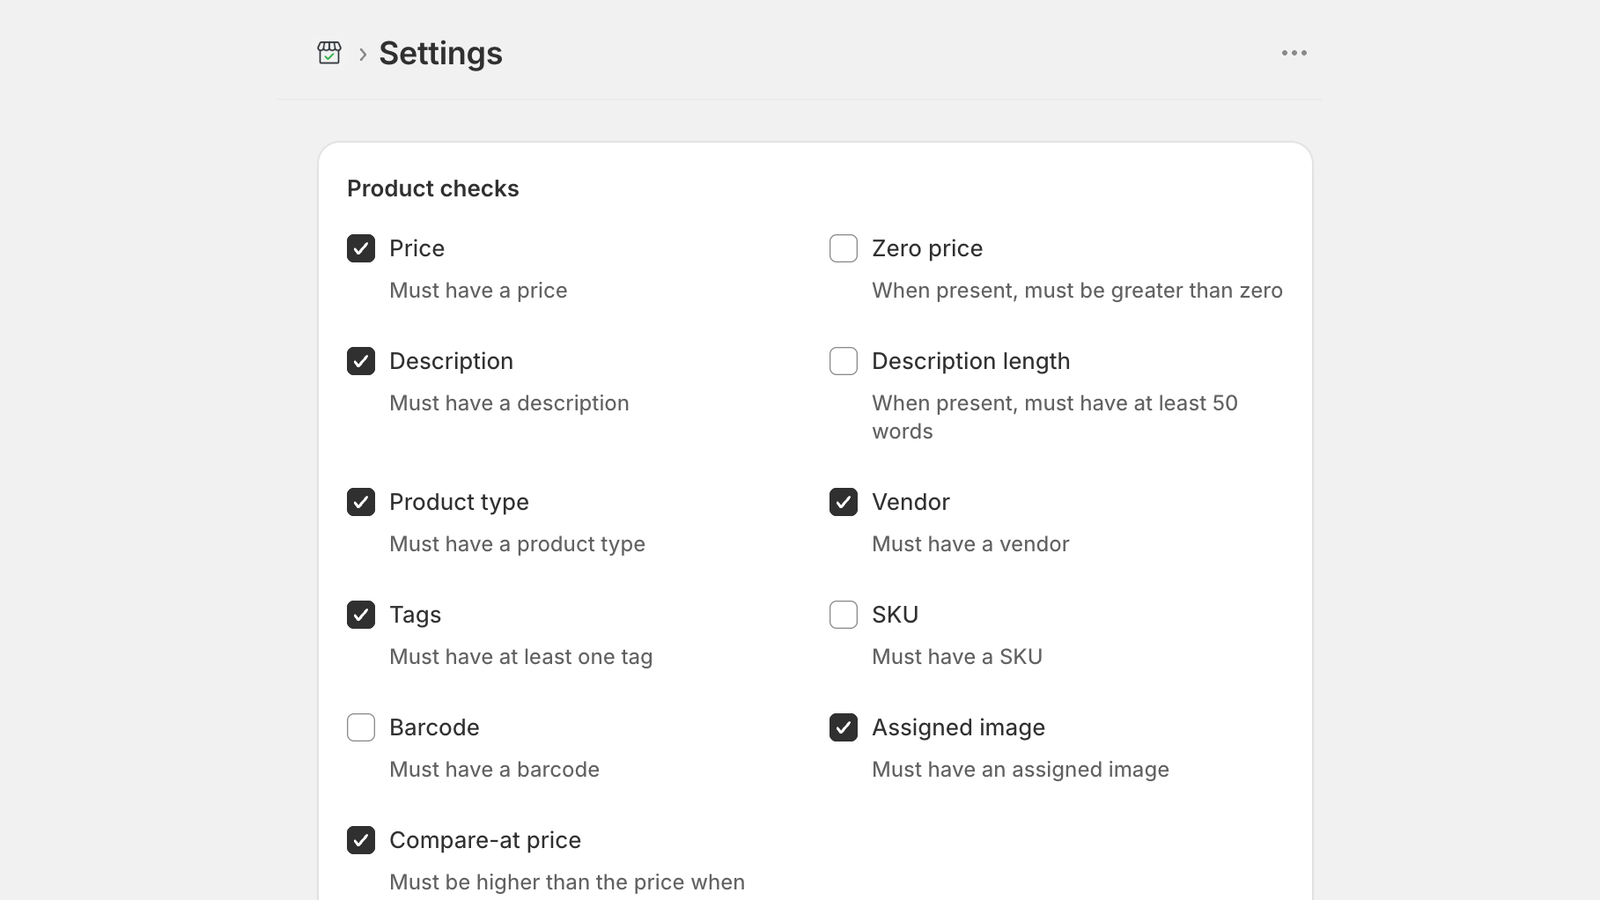The height and width of the screenshot is (900, 1600).
Task: Click the Zero price label text
Action: tap(927, 249)
